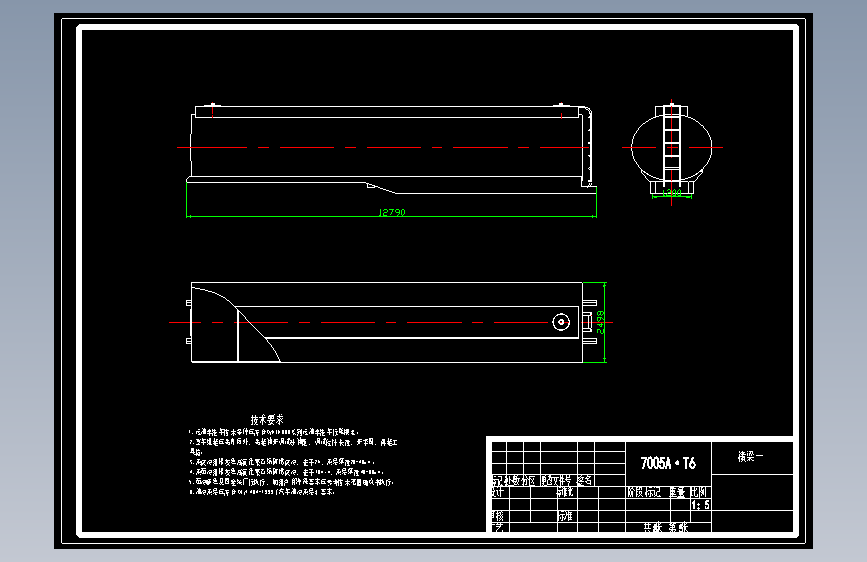This screenshot has width=867, height=562.
Task: Select the 7005A · T6 material label
Action: 668,463
